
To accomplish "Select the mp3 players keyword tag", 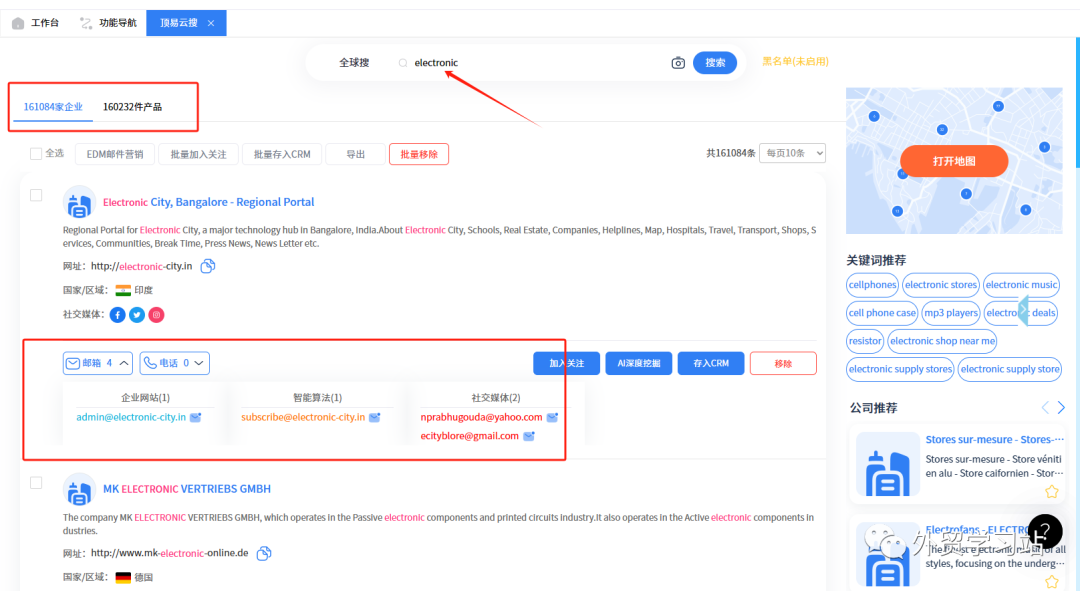I will coord(951,313).
